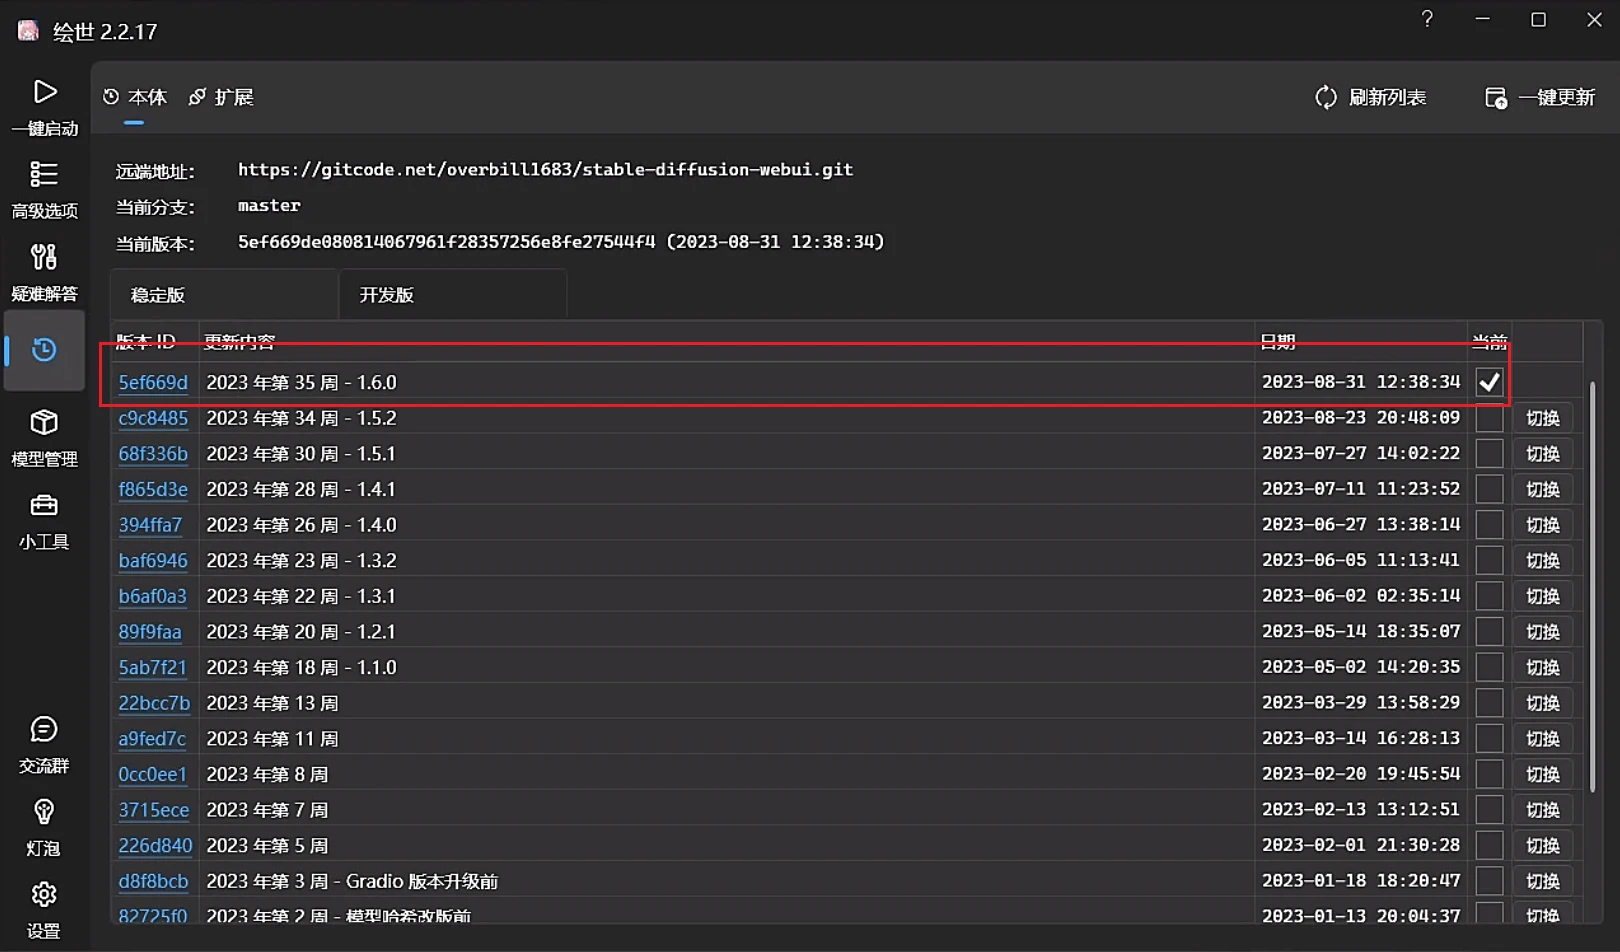The width and height of the screenshot is (1620, 952).
Task: Open small tools (小工具) toolbox icon
Action: tap(44, 506)
